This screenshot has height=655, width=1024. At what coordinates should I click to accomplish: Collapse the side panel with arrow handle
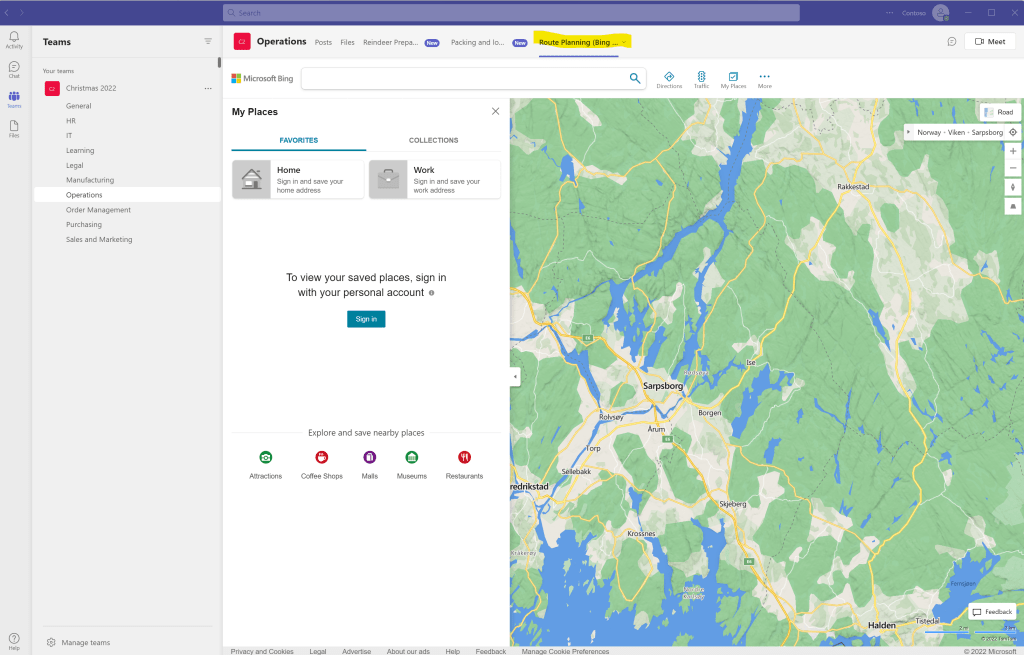pos(515,376)
